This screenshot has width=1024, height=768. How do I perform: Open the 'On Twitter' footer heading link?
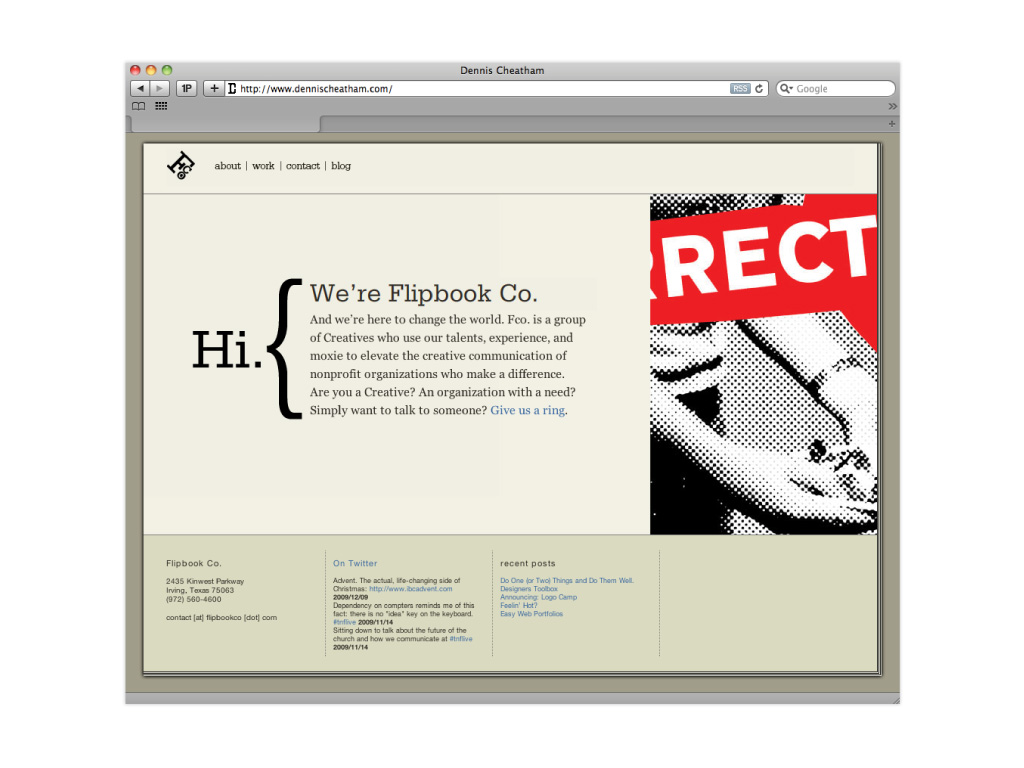(x=355, y=563)
